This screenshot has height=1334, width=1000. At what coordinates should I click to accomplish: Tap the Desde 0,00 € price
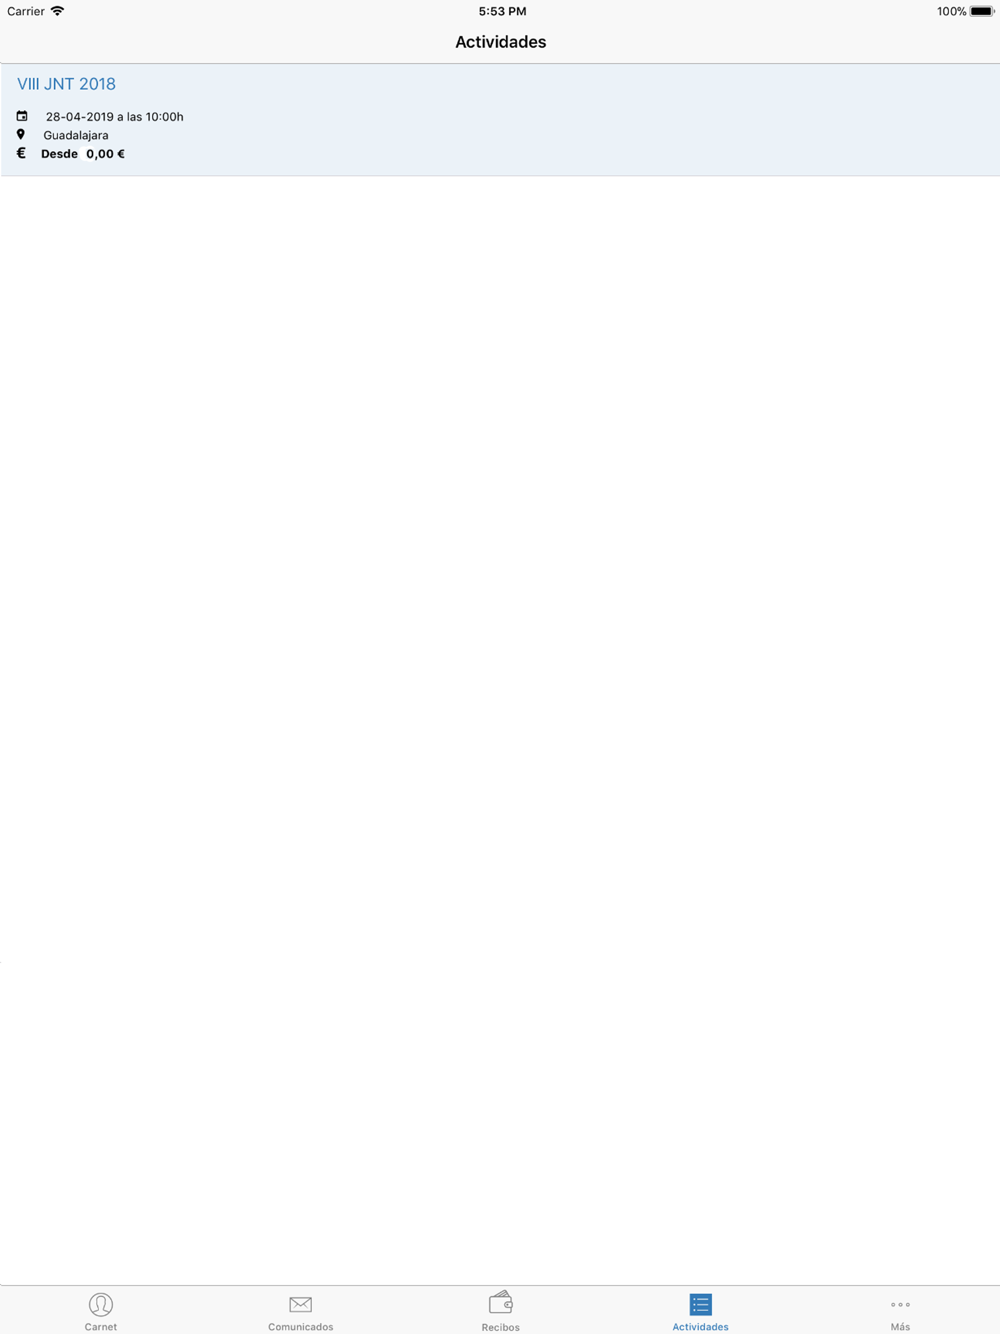click(83, 154)
